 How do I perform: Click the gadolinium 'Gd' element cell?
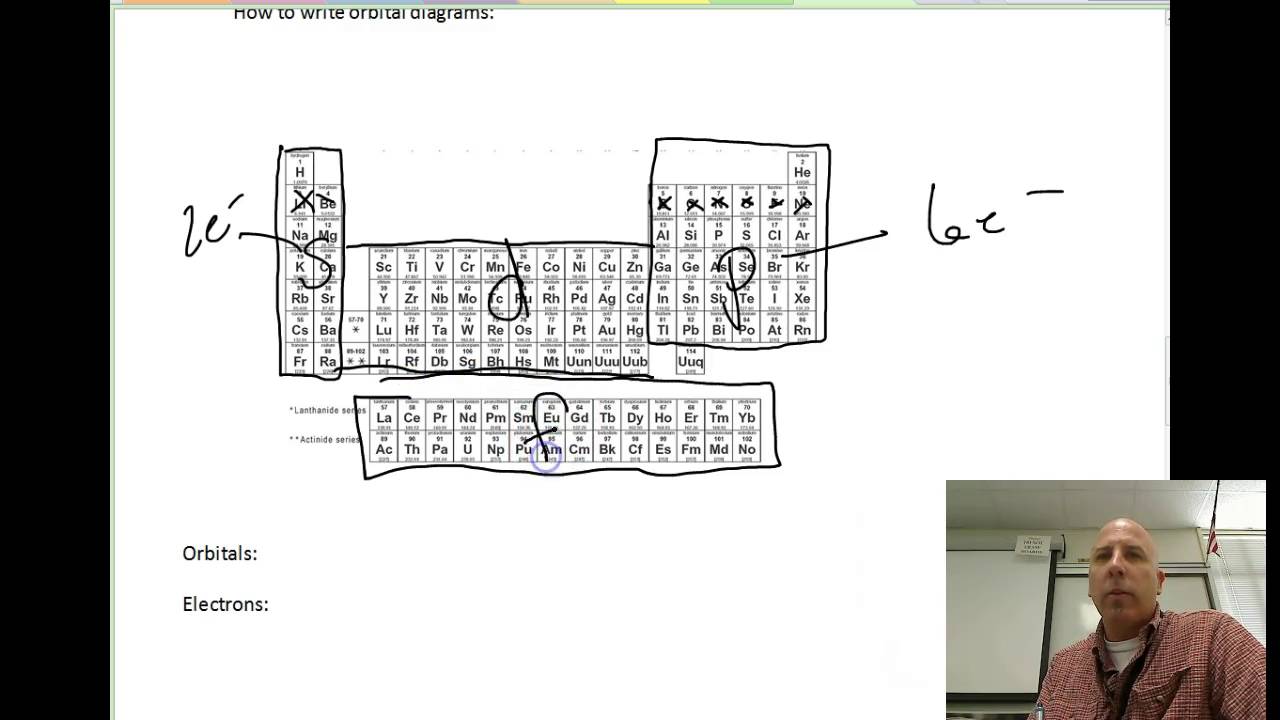pos(579,414)
